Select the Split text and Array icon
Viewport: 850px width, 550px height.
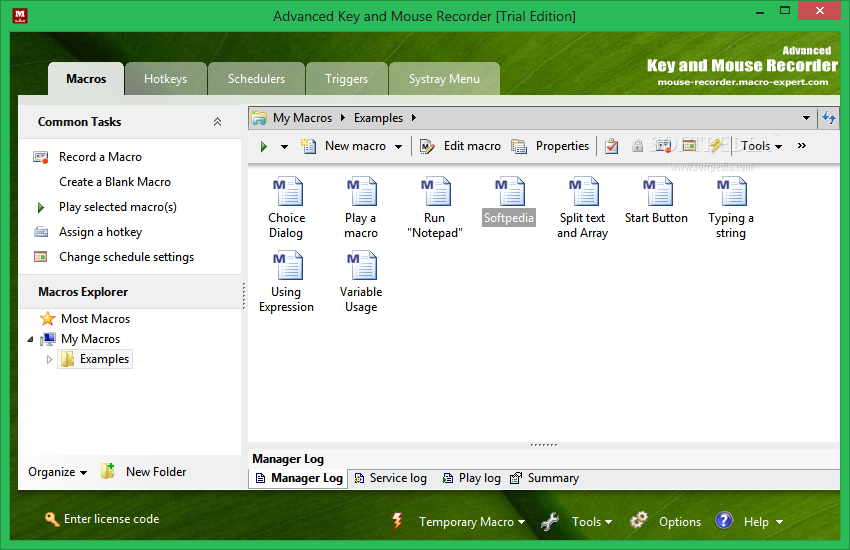coord(583,191)
